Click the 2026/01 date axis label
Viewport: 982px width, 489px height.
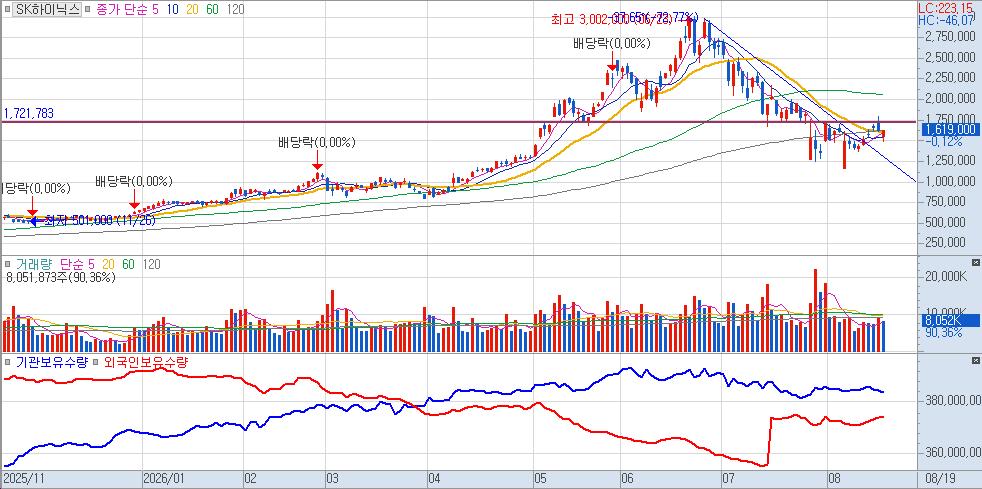[x=162, y=480]
